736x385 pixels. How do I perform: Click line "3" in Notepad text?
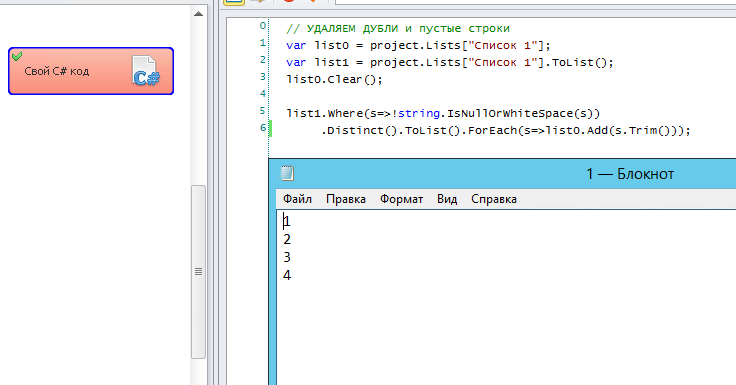[287, 257]
